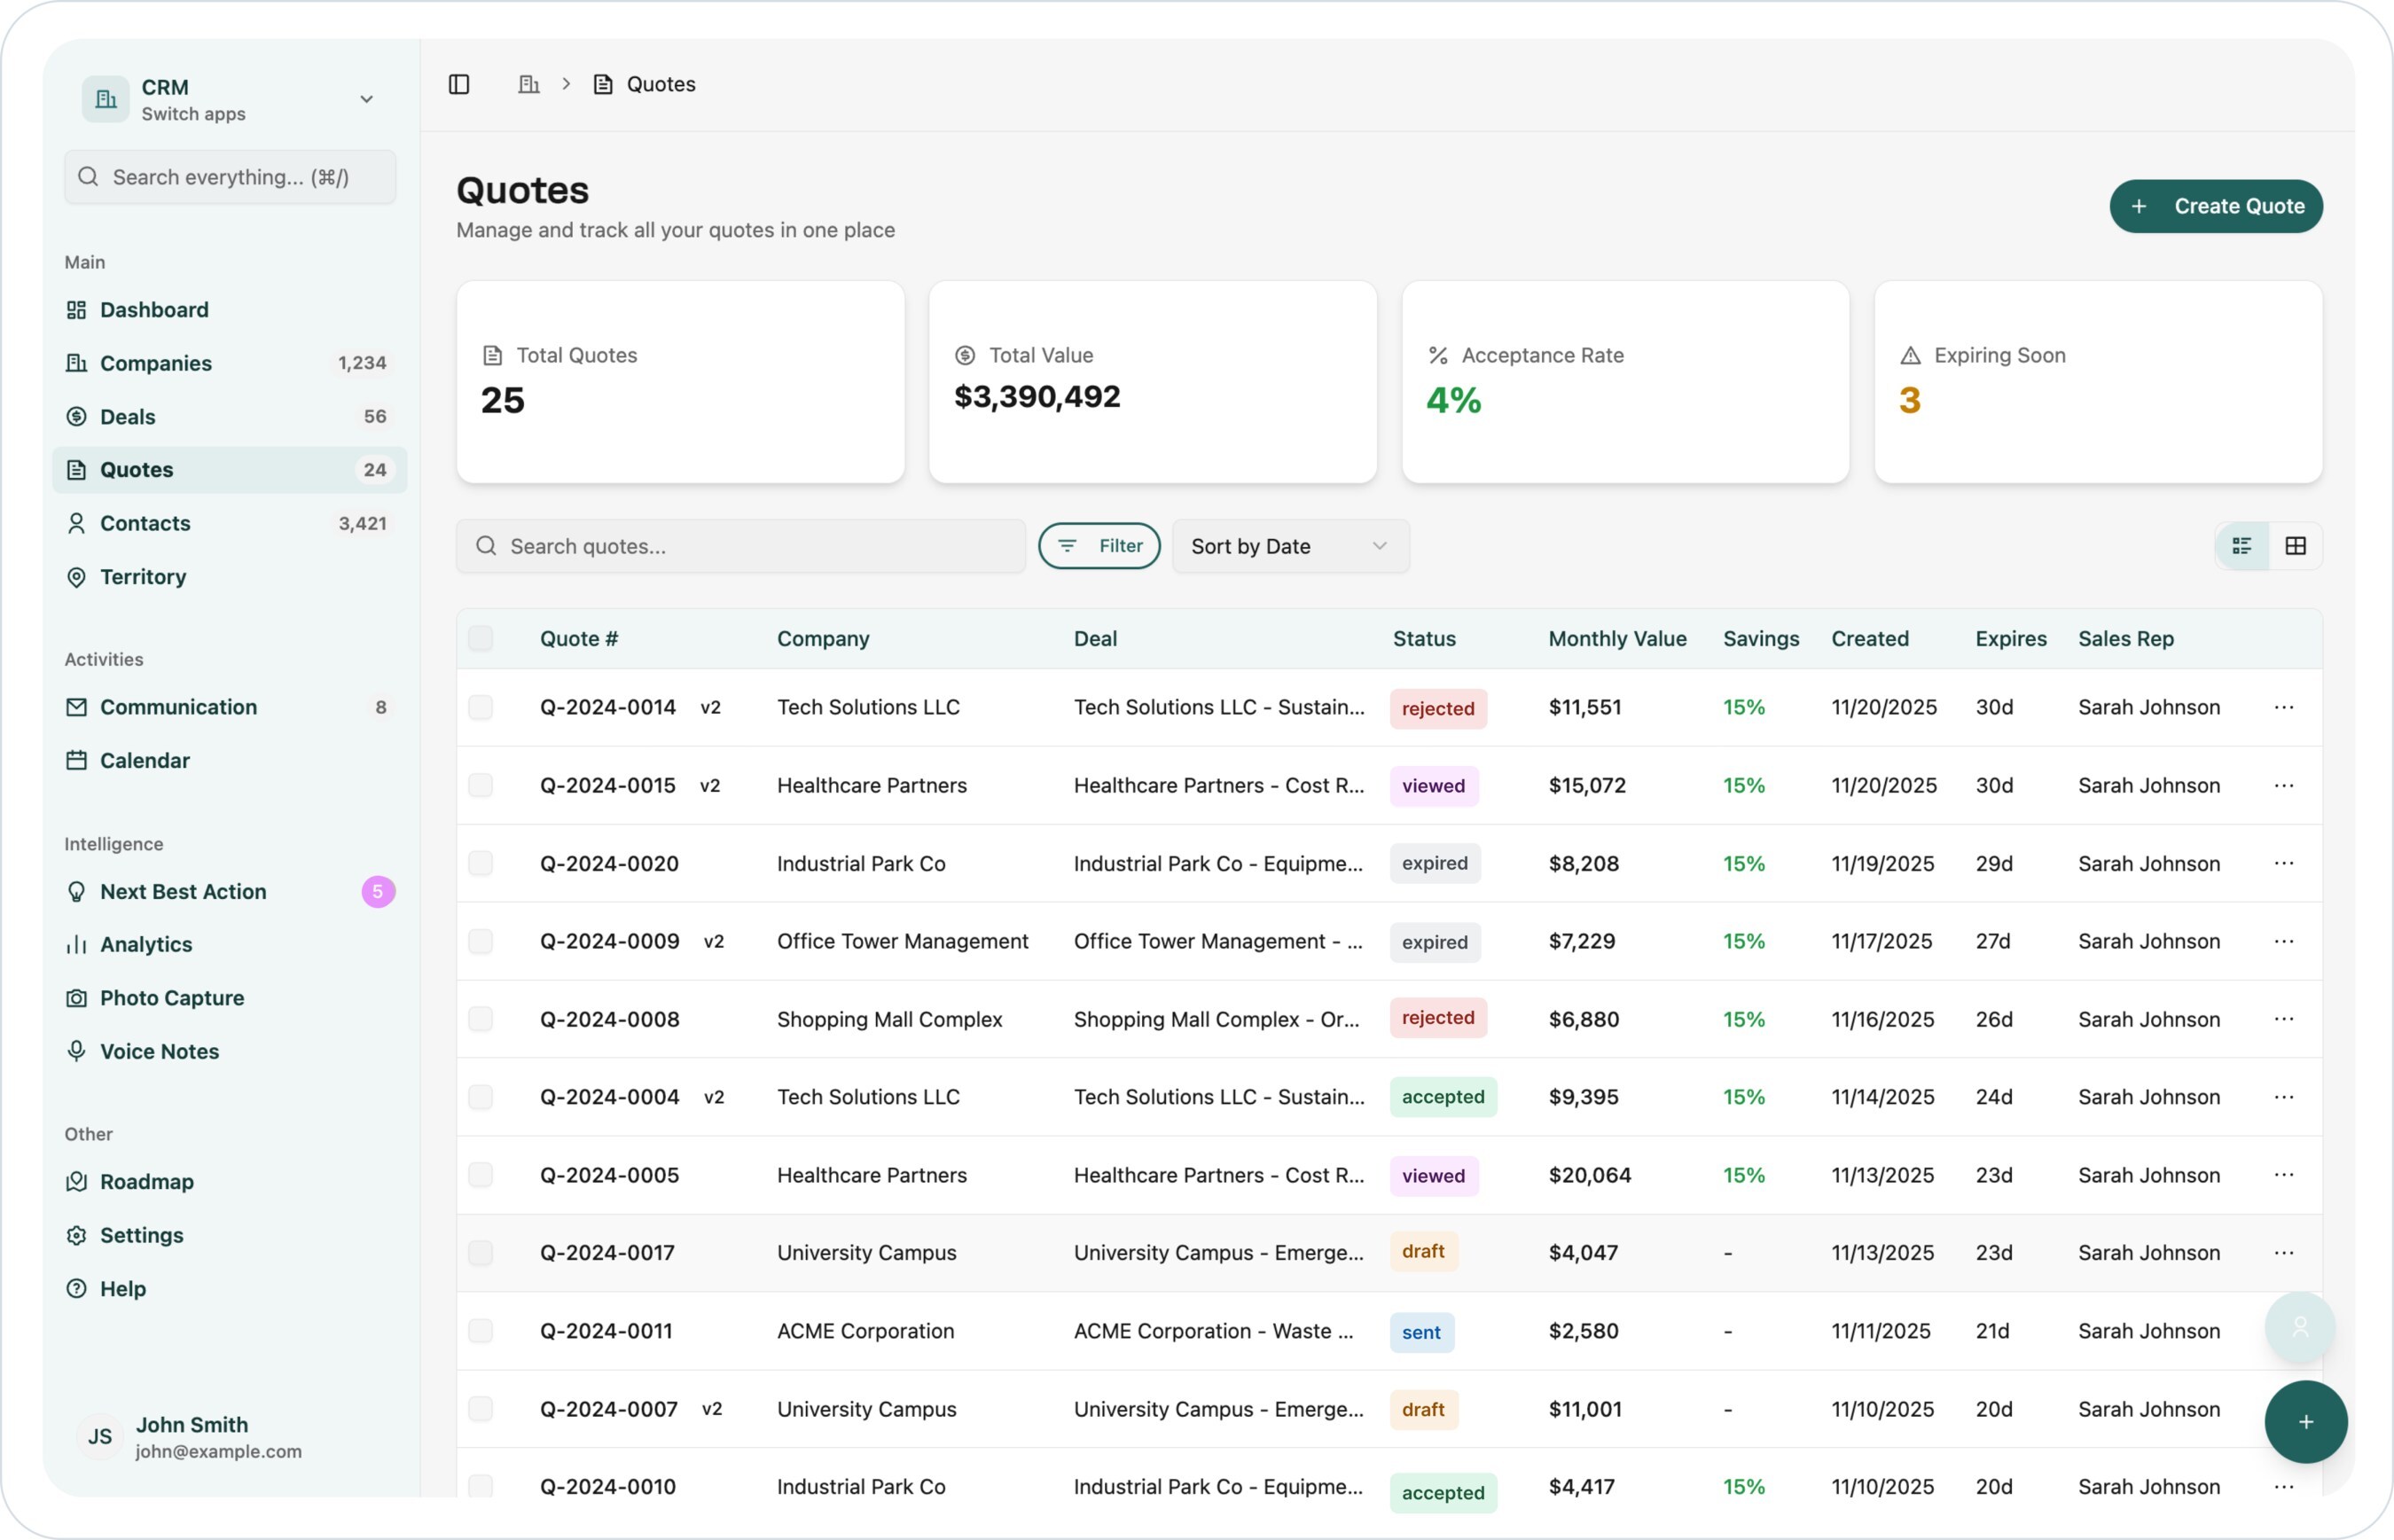The width and height of the screenshot is (2394, 1540).
Task: Open the Sort by Date dropdown
Action: 1290,546
